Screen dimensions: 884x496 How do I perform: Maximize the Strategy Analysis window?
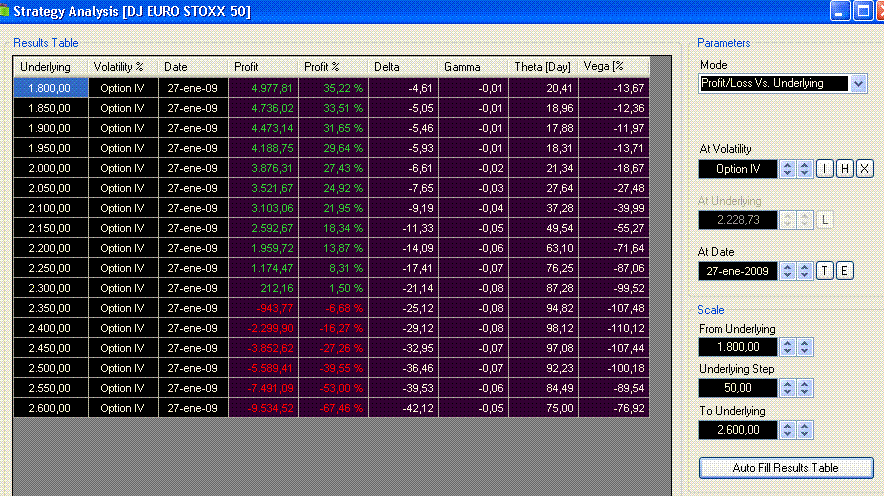point(863,11)
